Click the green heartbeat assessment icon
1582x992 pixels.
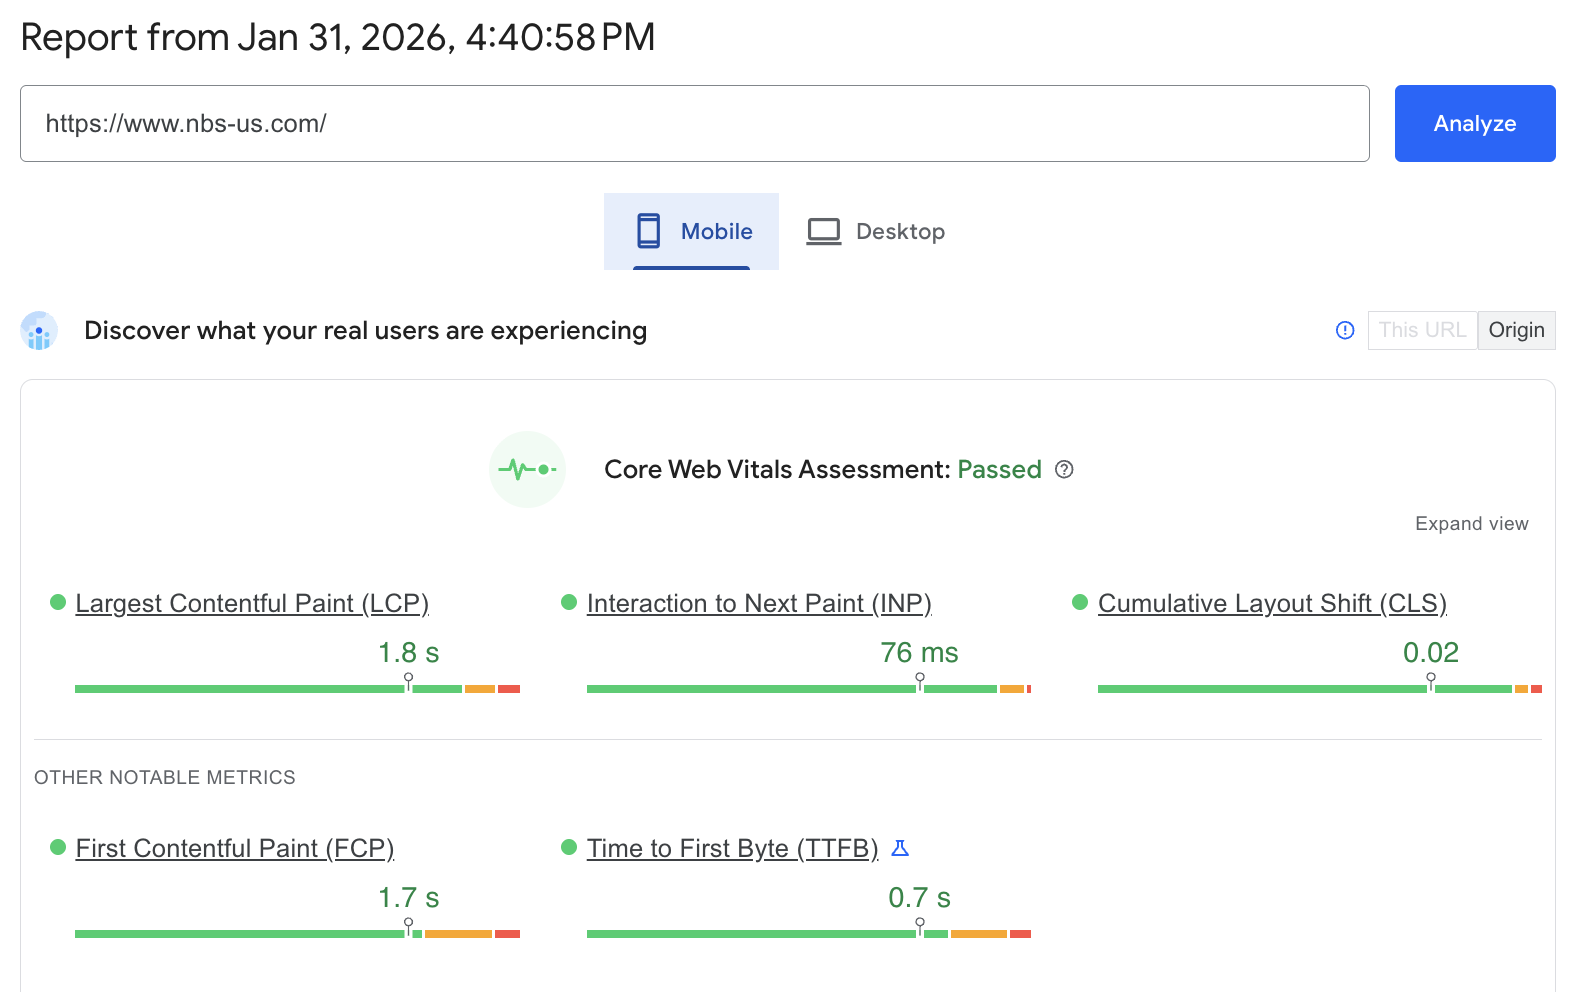(527, 469)
